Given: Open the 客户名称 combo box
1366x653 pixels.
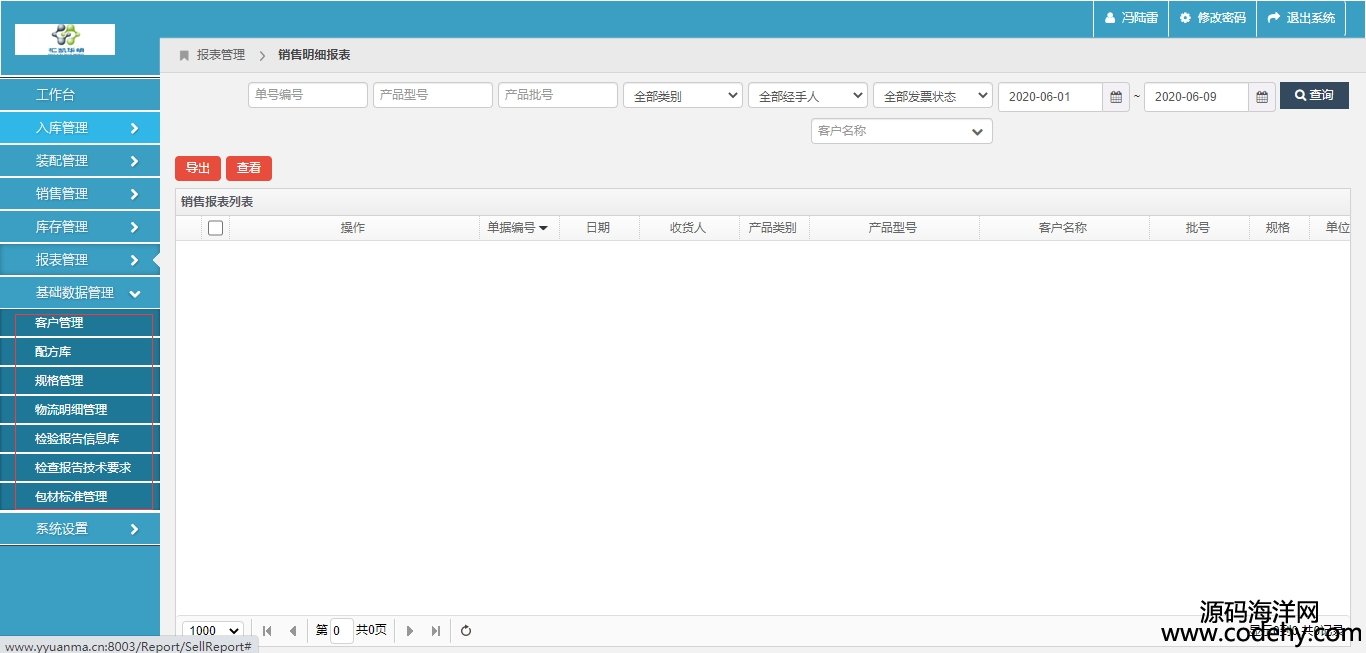Looking at the screenshot, I should 902,131.
